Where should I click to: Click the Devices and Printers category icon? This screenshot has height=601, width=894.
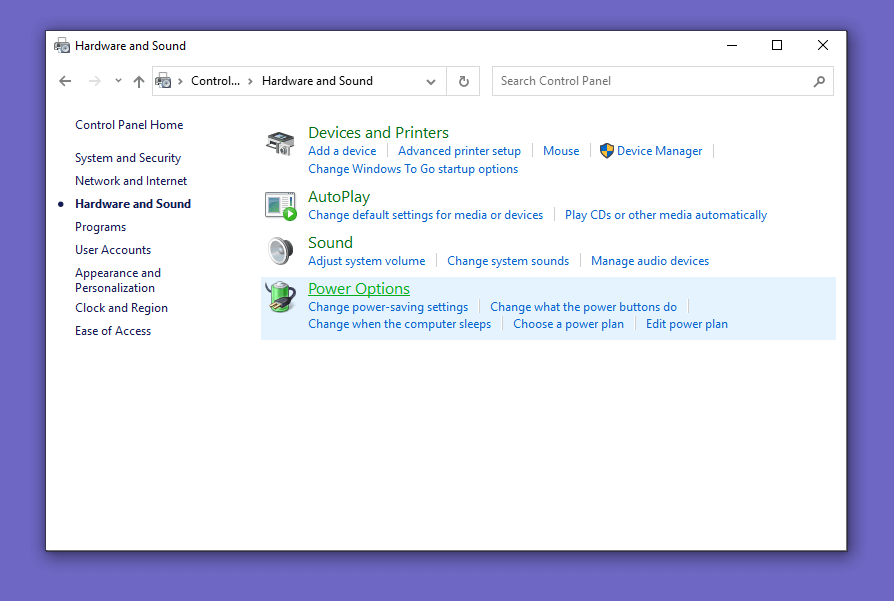click(x=280, y=143)
